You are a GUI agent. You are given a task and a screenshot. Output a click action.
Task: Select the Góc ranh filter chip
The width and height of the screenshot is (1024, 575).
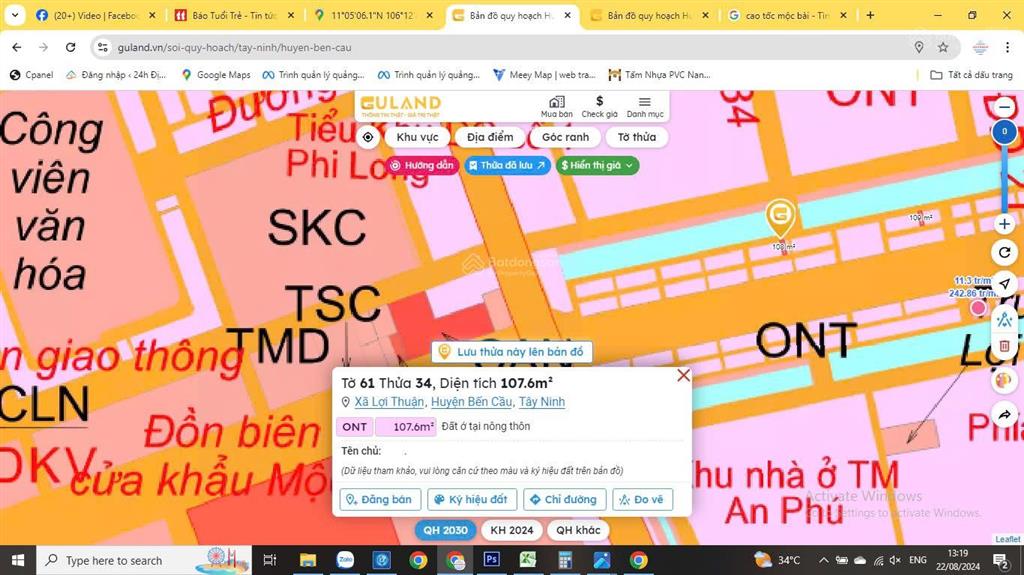click(x=566, y=137)
